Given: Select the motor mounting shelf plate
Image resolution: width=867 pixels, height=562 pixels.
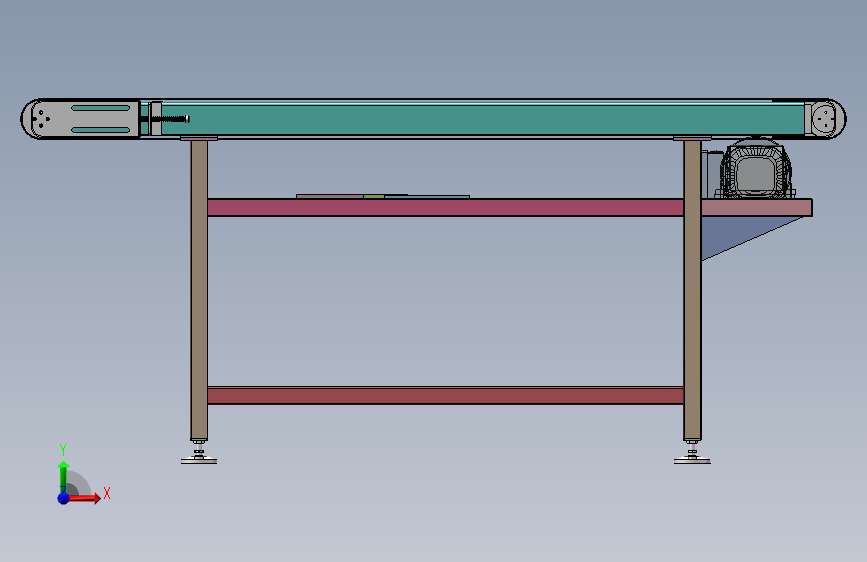Looking at the screenshot, I should click(x=756, y=207).
